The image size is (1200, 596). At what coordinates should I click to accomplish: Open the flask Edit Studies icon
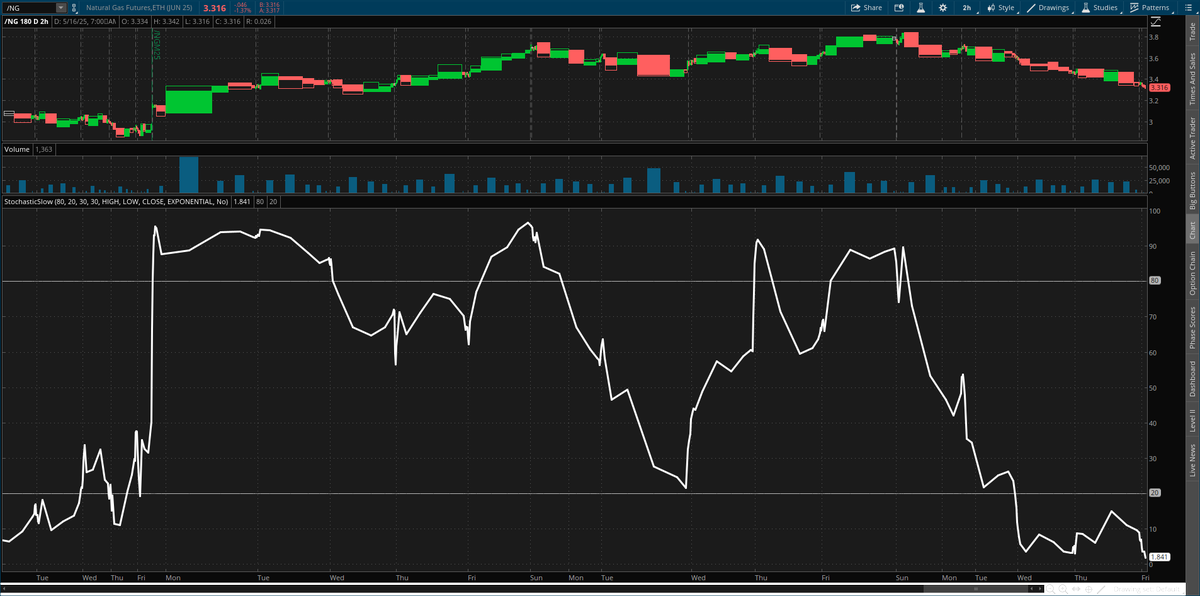tap(921, 7)
